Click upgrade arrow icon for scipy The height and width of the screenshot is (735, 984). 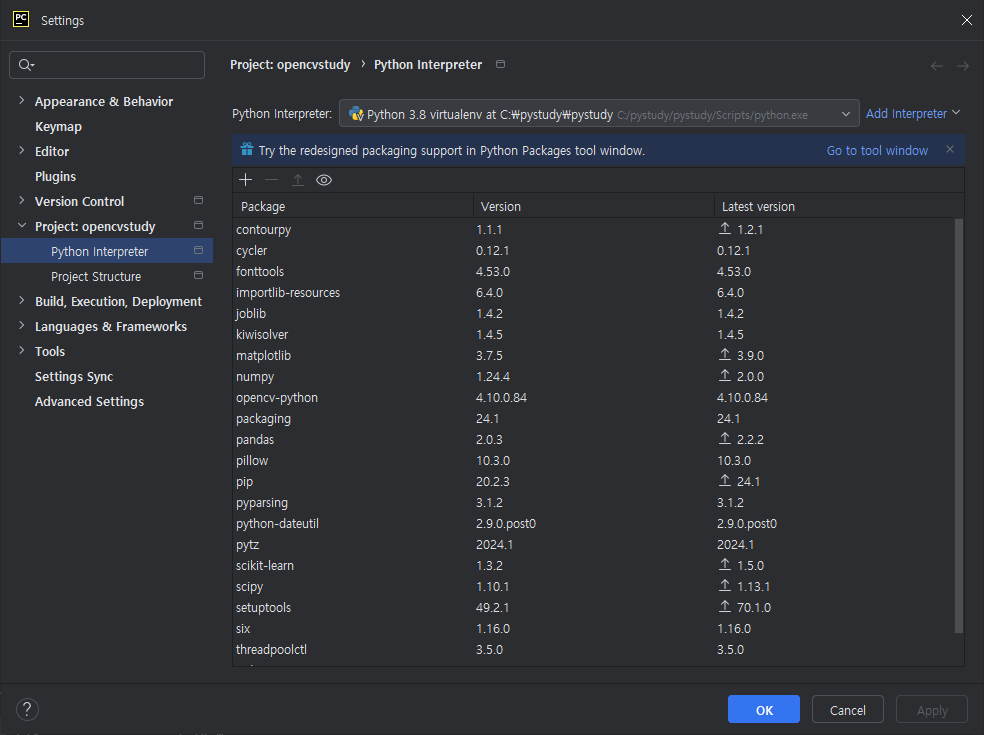725,586
